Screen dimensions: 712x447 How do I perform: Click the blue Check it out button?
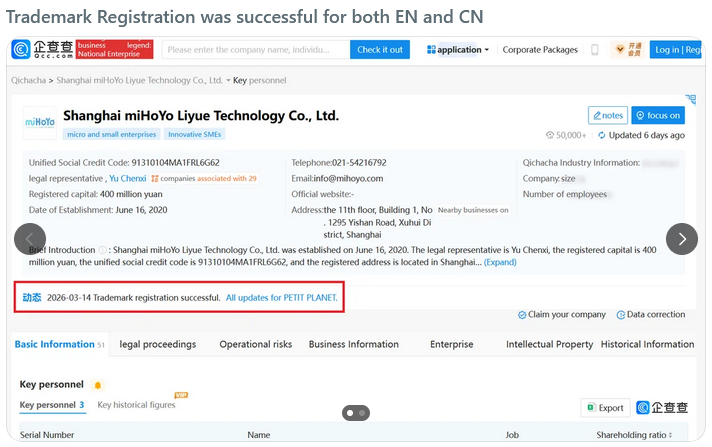click(x=380, y=50)
